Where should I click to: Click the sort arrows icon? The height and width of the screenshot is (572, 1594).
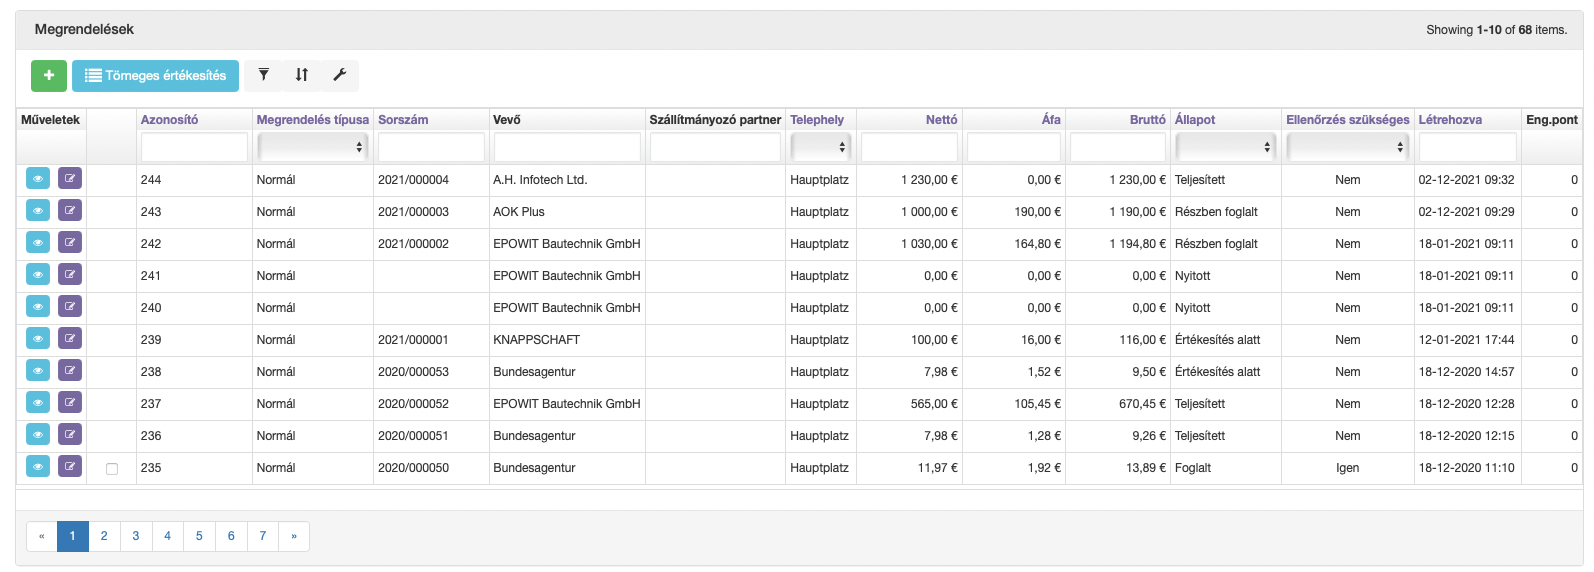coord(302,75)
